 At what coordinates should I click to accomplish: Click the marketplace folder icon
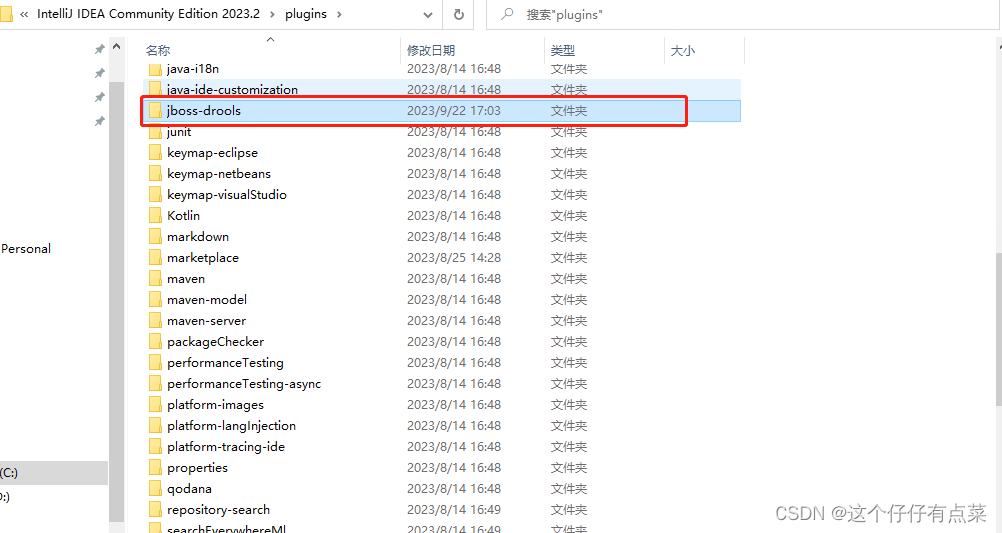(x=155, y=258)
